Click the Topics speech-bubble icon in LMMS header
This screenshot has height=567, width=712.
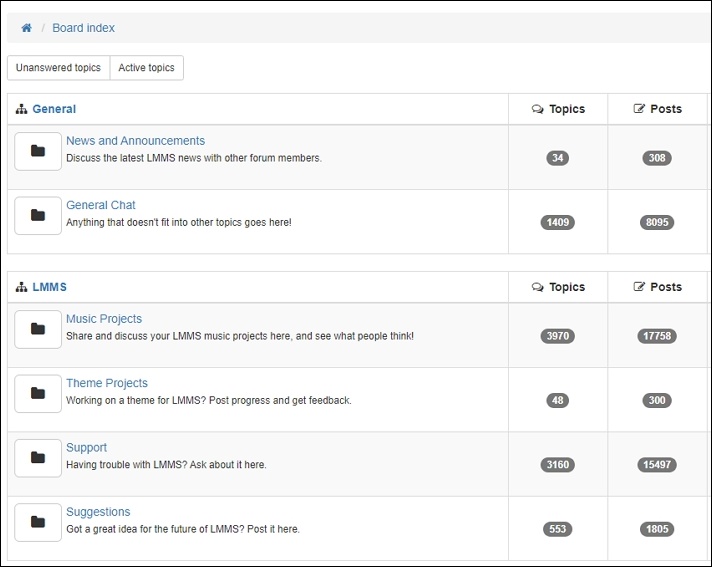(x=538, y=287)
